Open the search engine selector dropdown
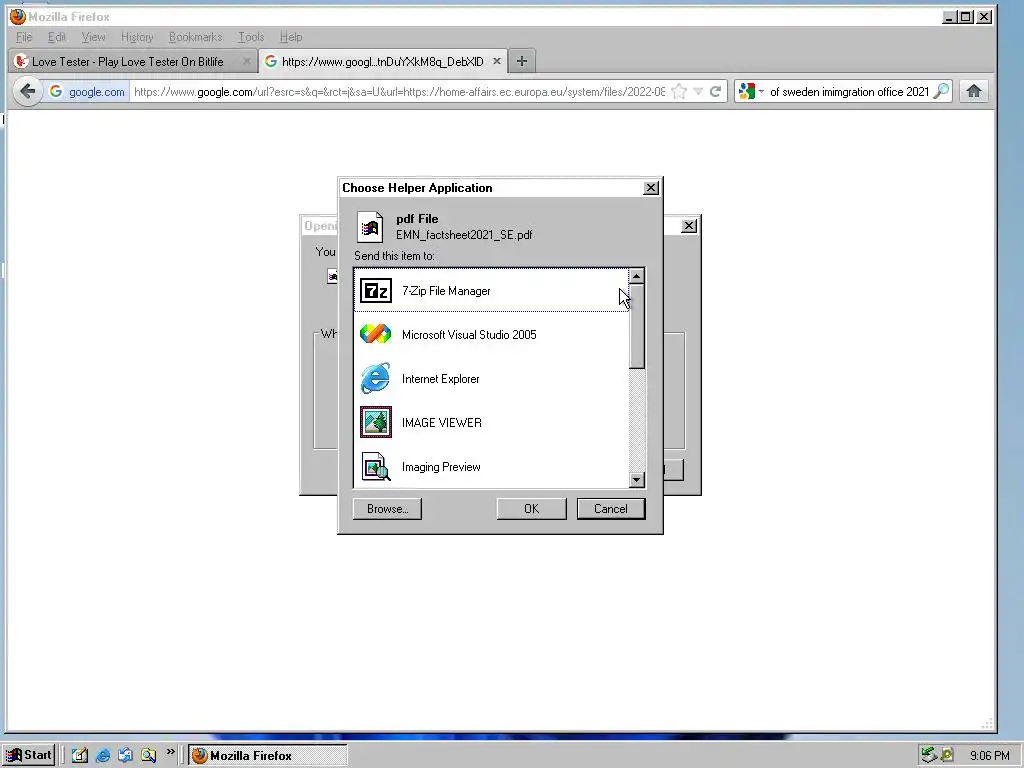The width and height of the screenshot is (1024, 768). pos(751,91)
